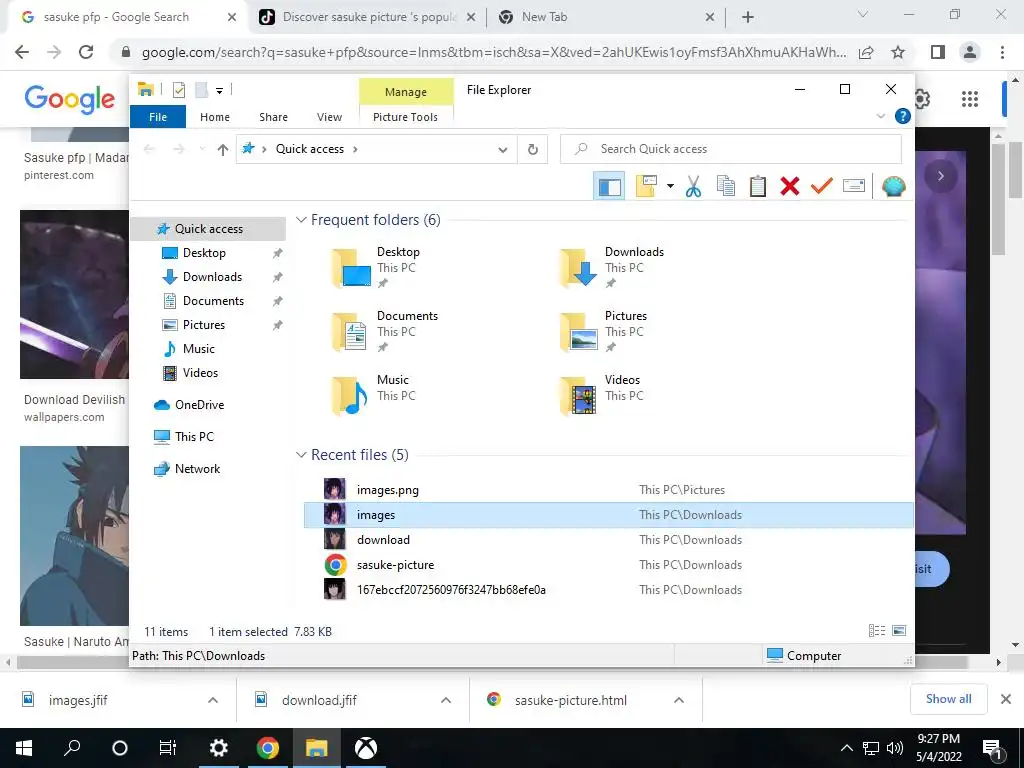Open address bar history dropdown
This screenshot has width=1024, height=768.
(502, 150)
